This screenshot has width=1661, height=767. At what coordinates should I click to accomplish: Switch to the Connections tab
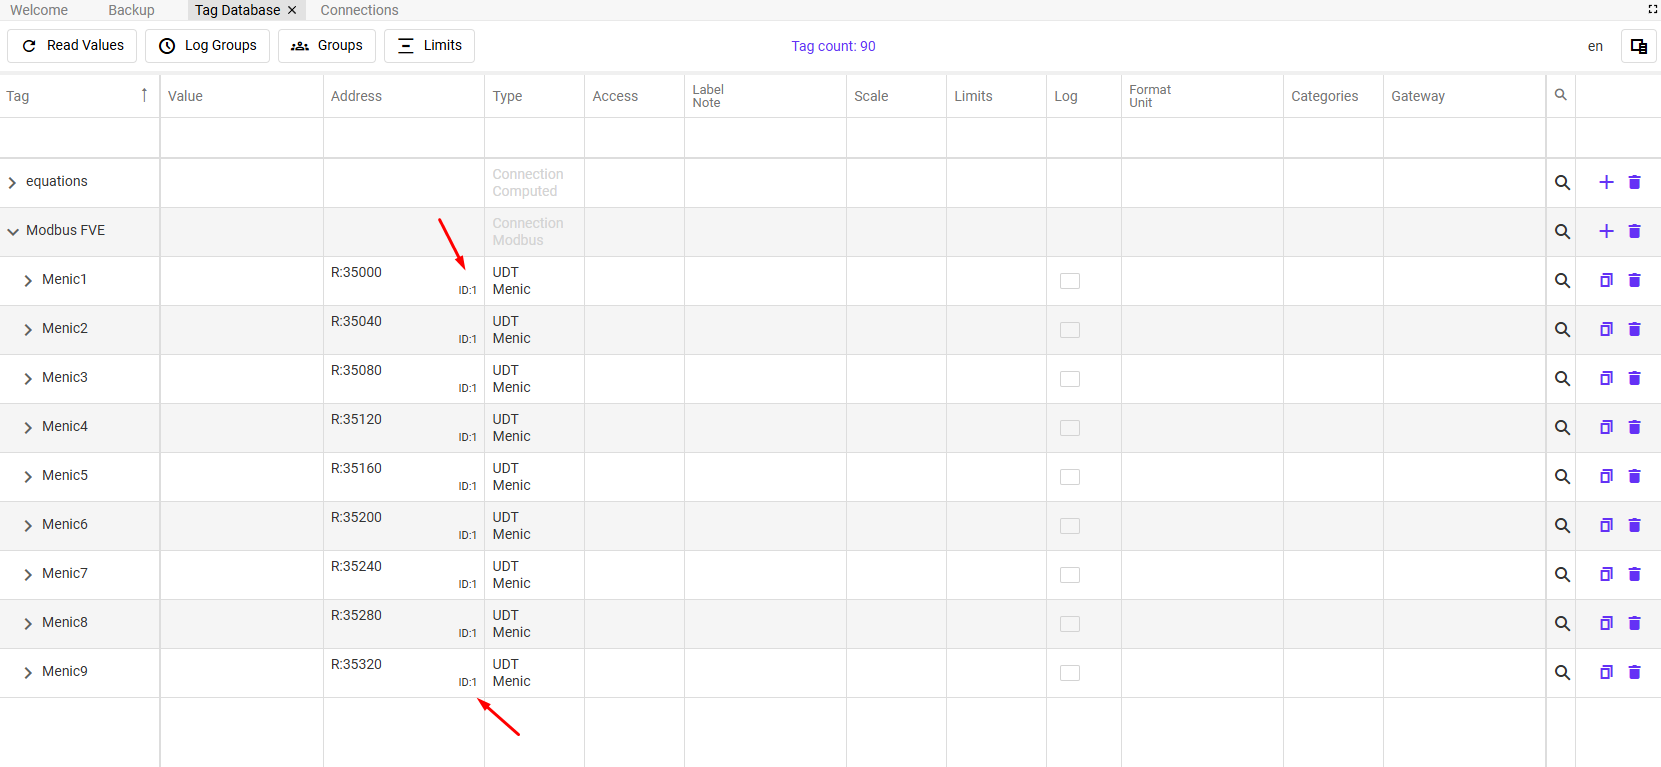click(x=359, y=10)
